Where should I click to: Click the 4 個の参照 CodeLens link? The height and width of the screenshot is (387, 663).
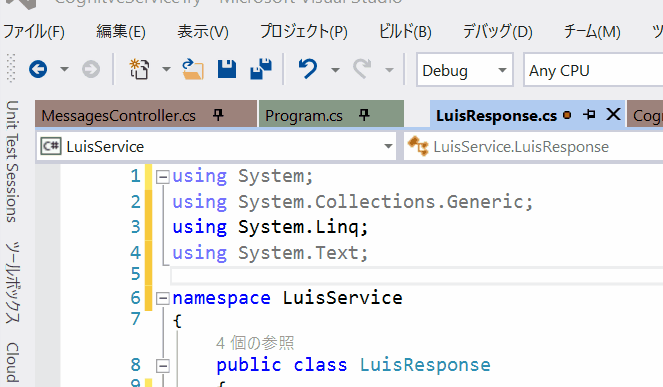point(255,343)
